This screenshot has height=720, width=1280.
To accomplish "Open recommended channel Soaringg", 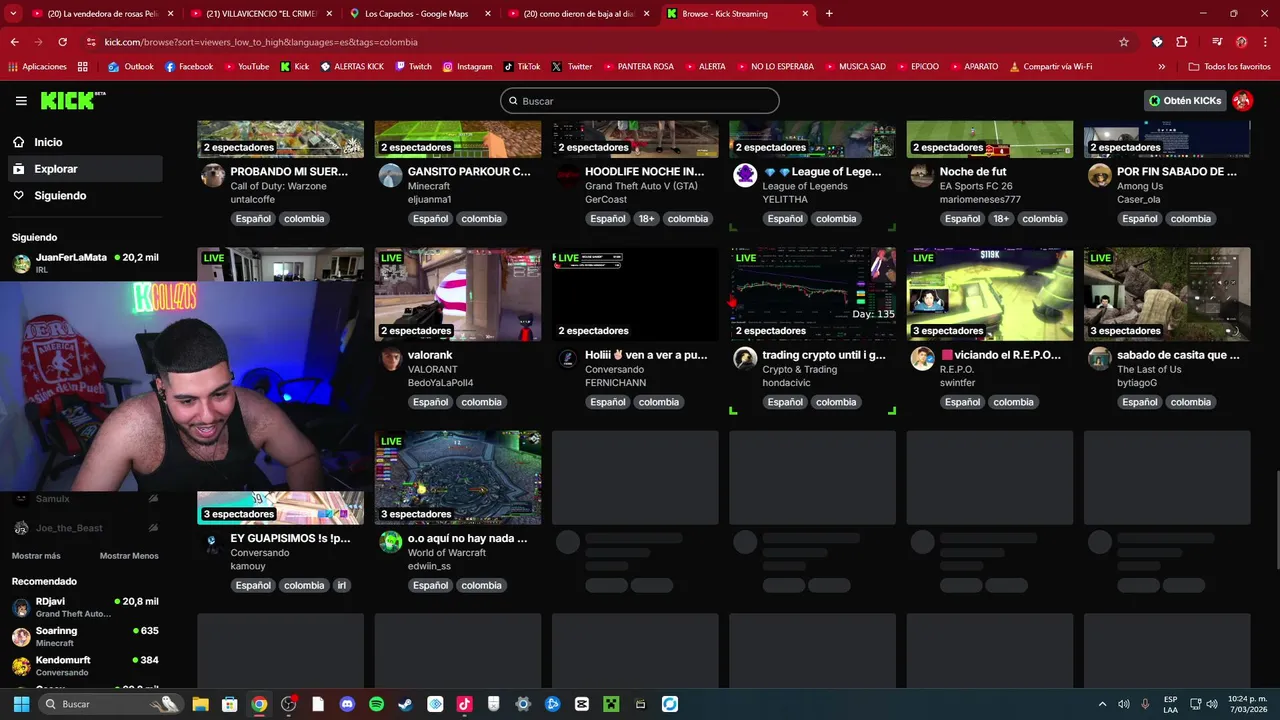I will tap(85, 637).
